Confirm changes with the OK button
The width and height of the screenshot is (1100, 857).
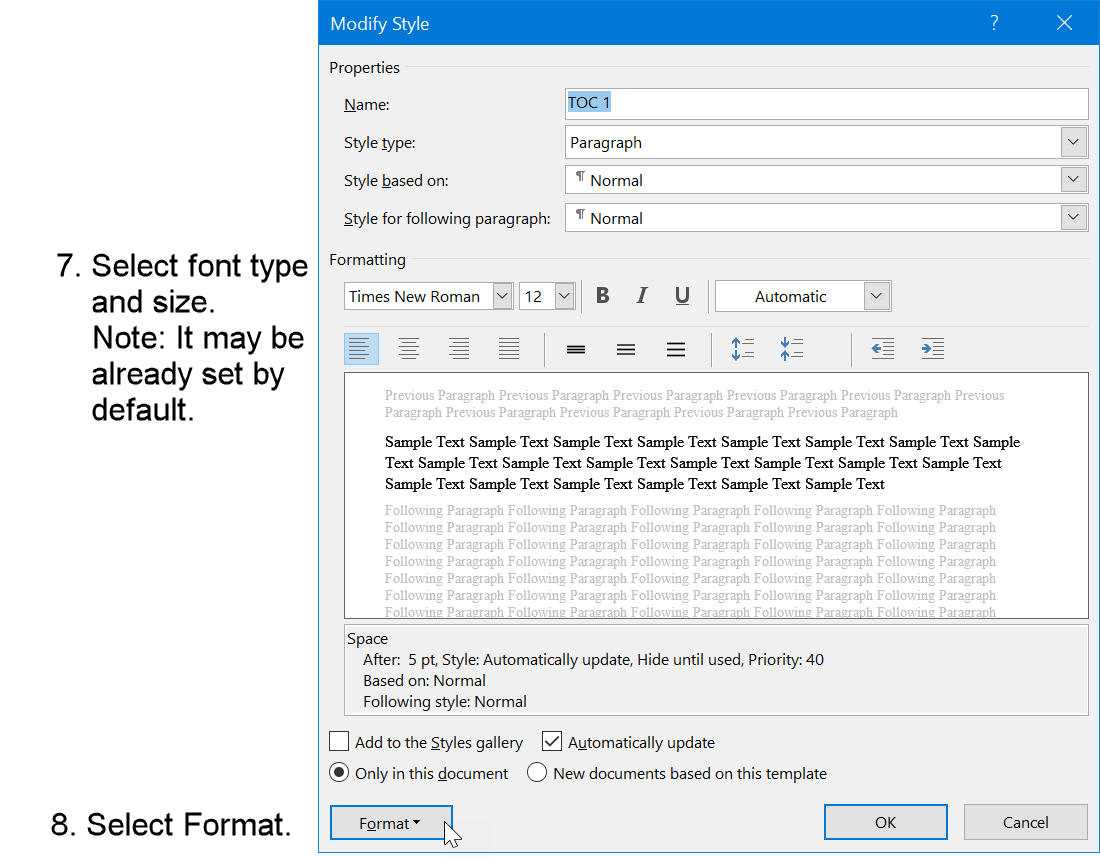tap(885, 822)
